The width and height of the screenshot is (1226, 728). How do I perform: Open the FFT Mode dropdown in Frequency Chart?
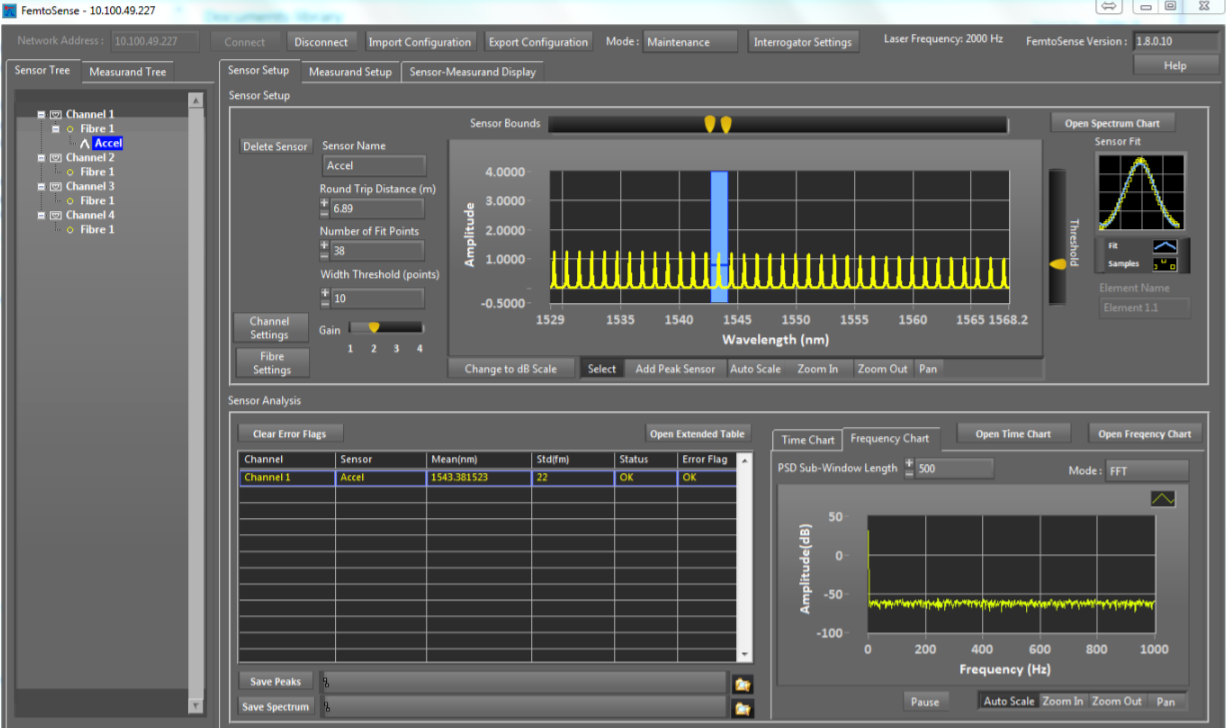1145,470
